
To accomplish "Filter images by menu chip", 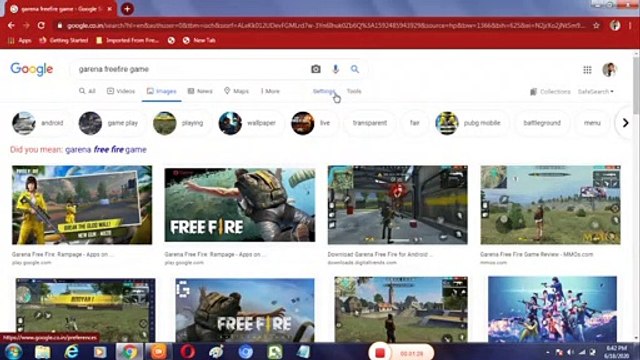I will tap(592, 123).
